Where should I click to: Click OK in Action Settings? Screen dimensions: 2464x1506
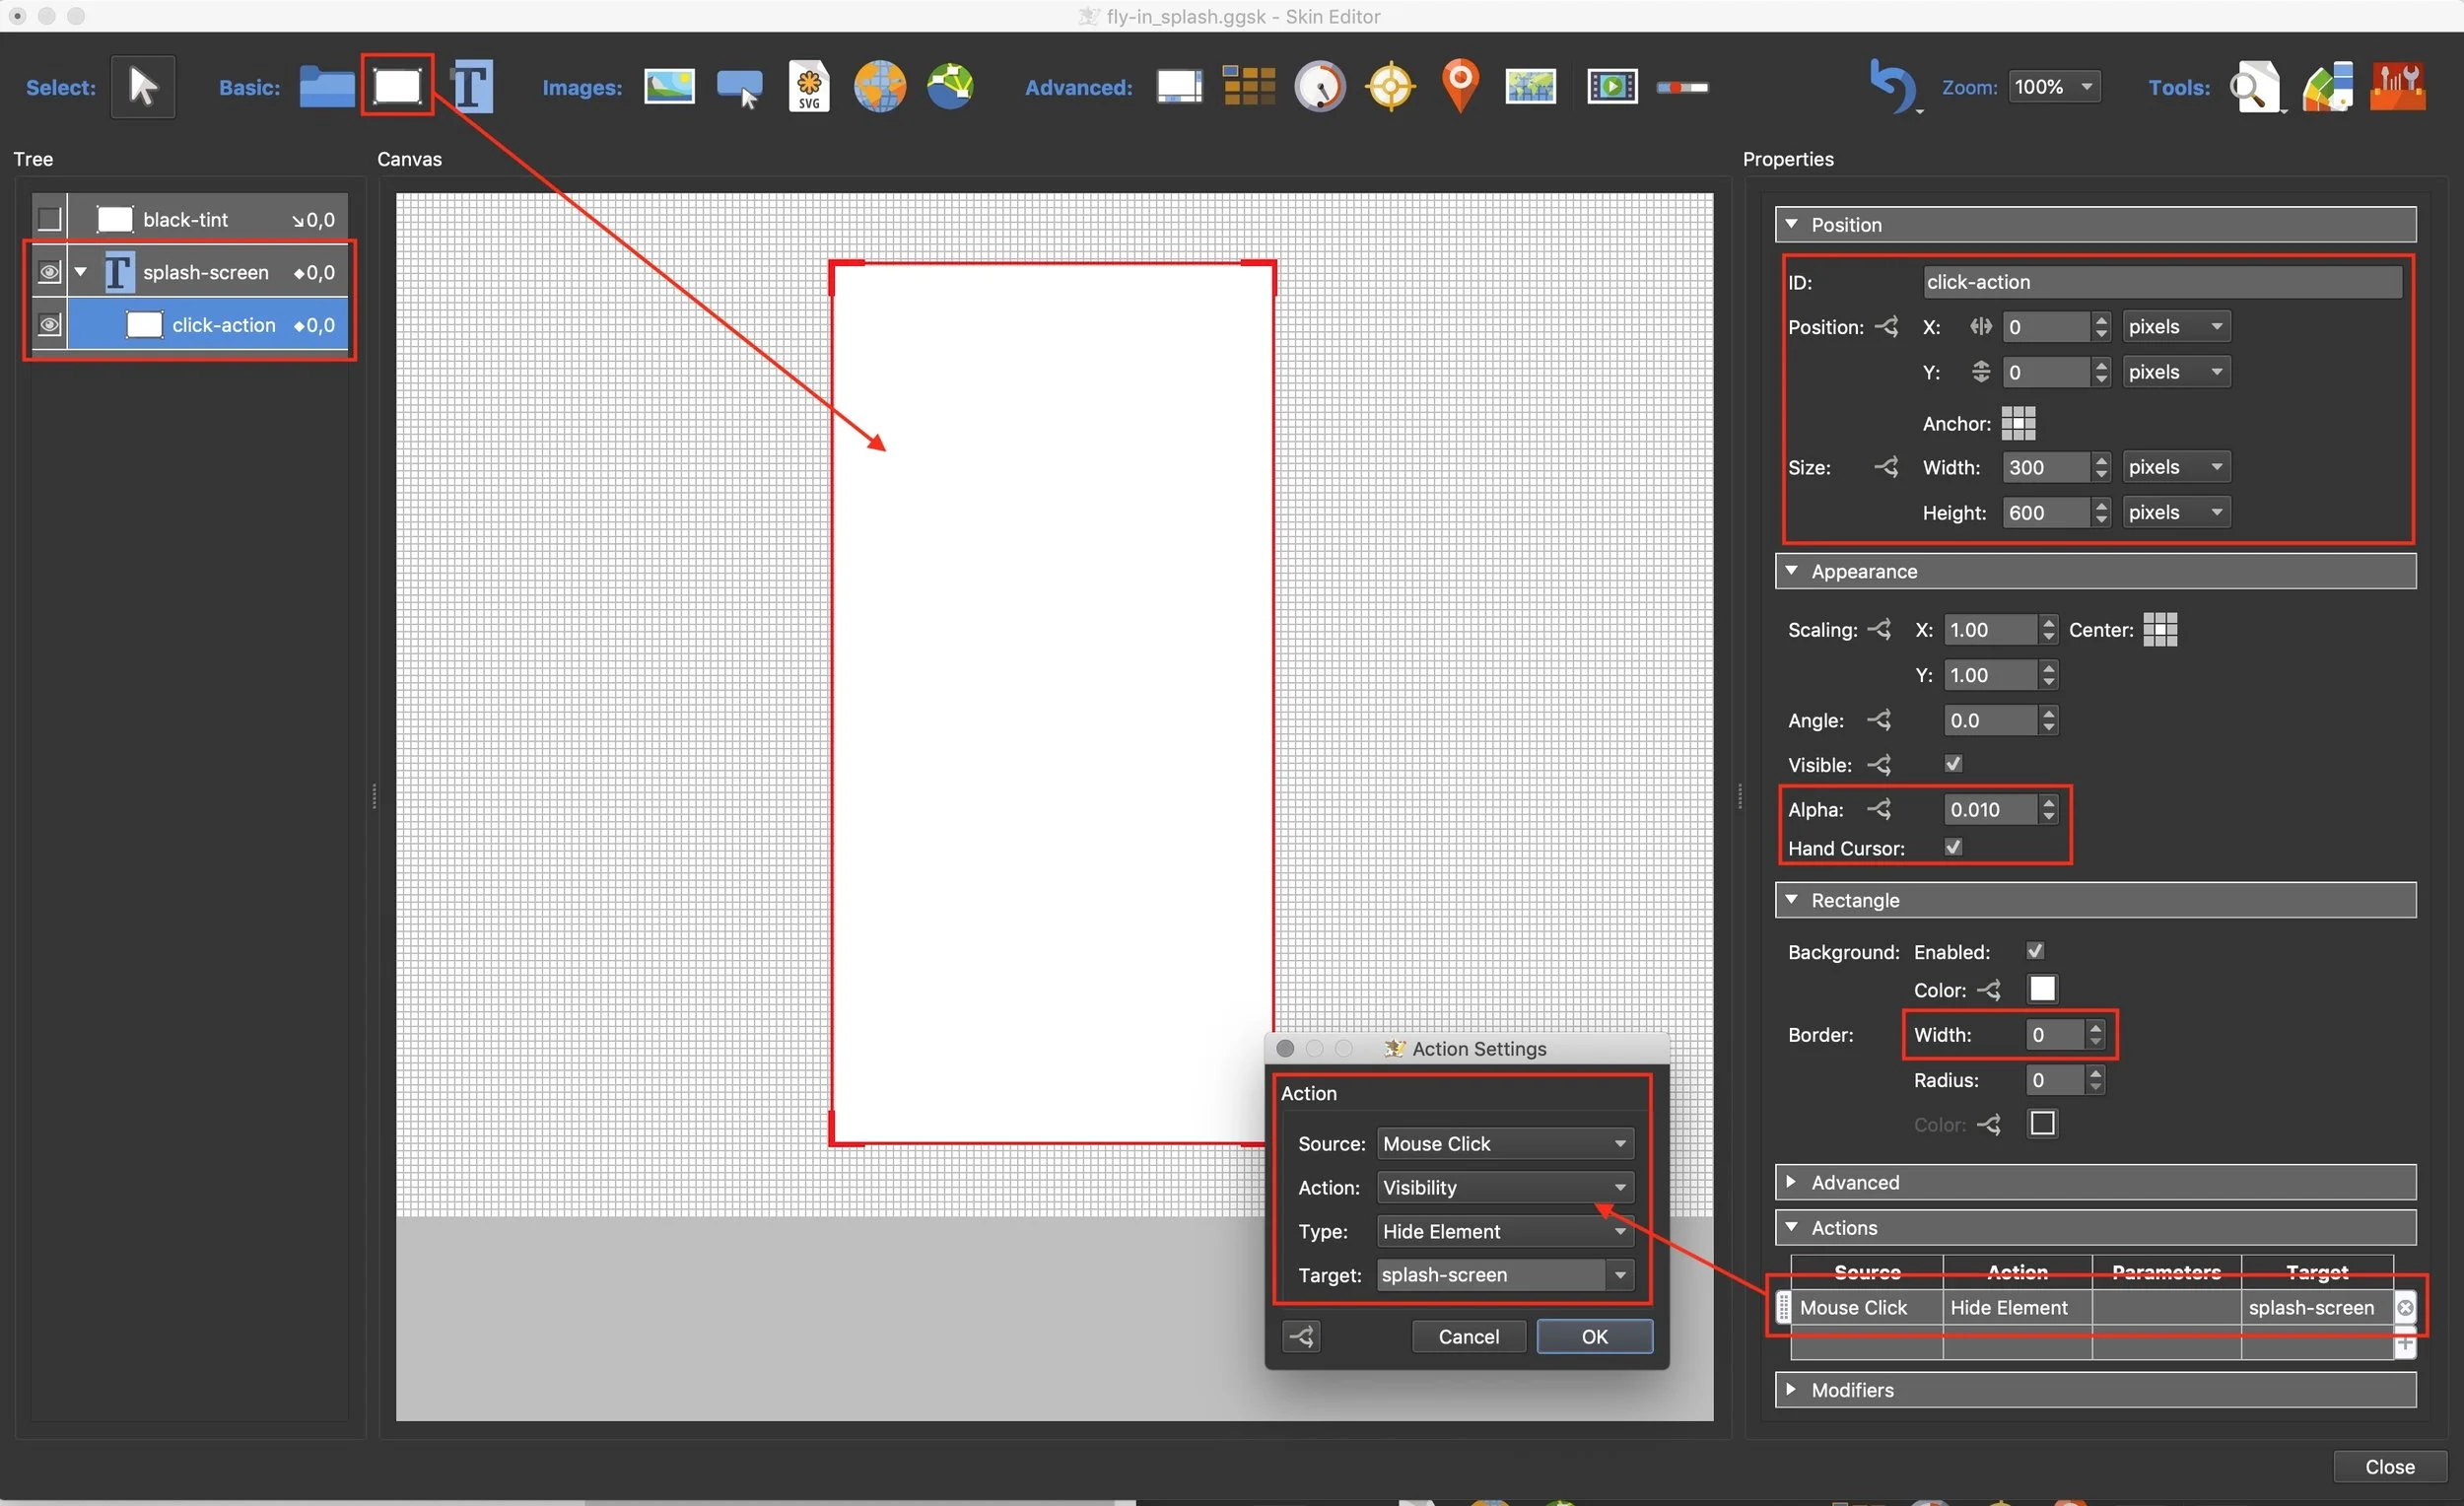[x=1594, y=1336]
